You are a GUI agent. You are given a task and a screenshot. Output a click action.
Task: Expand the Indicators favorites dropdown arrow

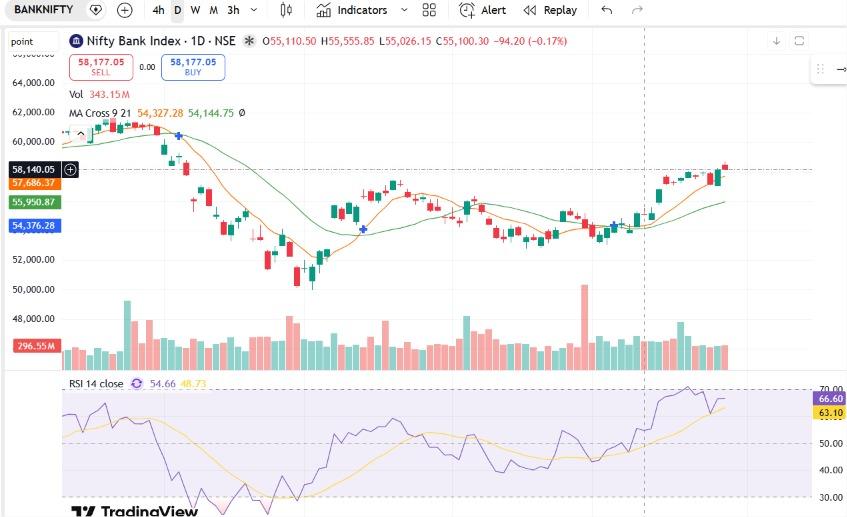click(404, 10)
